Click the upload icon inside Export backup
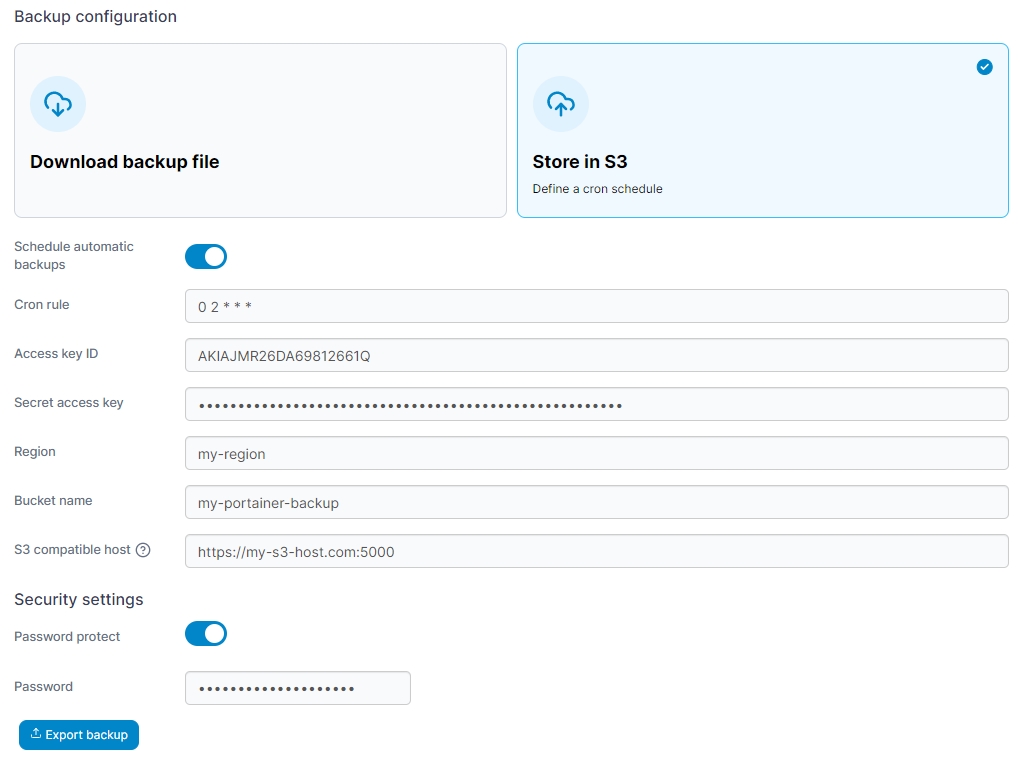The image size is (1023, 763). pyautogui.click(x=35, y=734)
